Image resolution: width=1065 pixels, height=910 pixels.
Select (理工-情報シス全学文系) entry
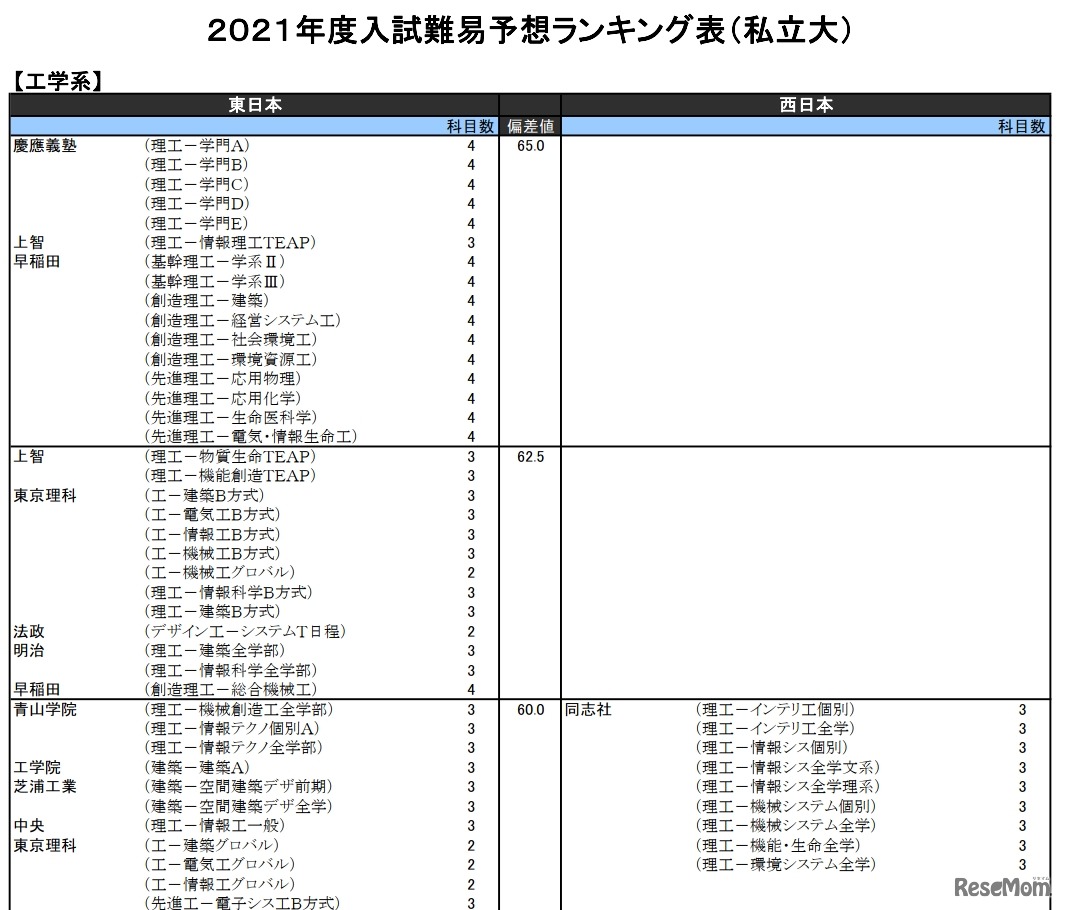tap(788, 767)
